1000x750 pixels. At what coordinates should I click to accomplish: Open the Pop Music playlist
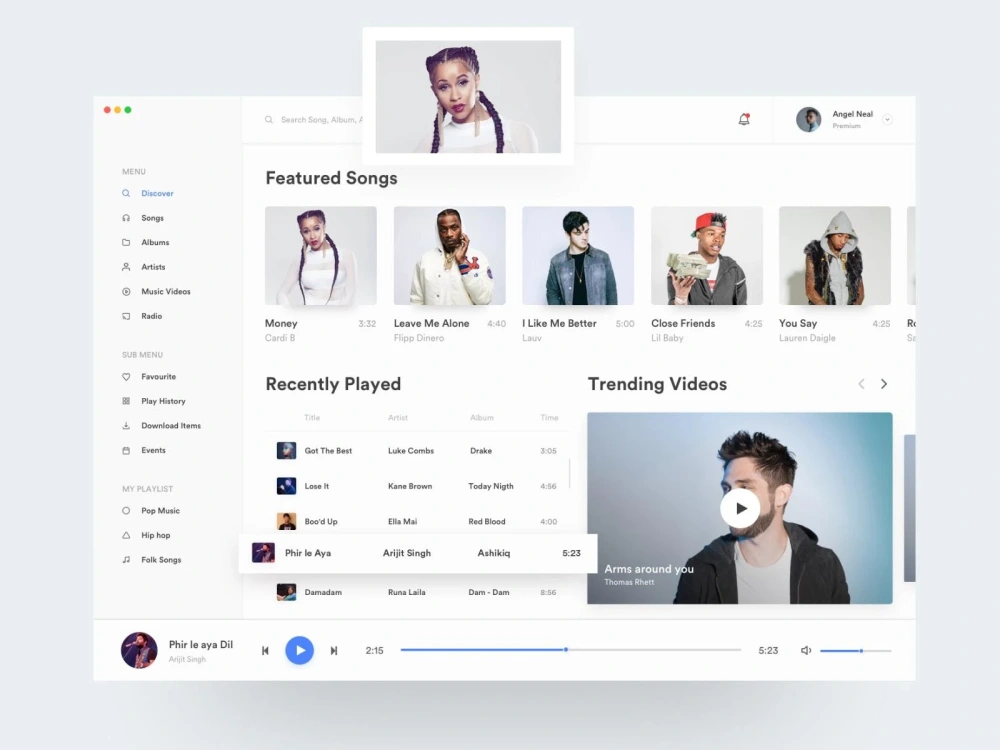pyautogui.click(x=160, y=511)
